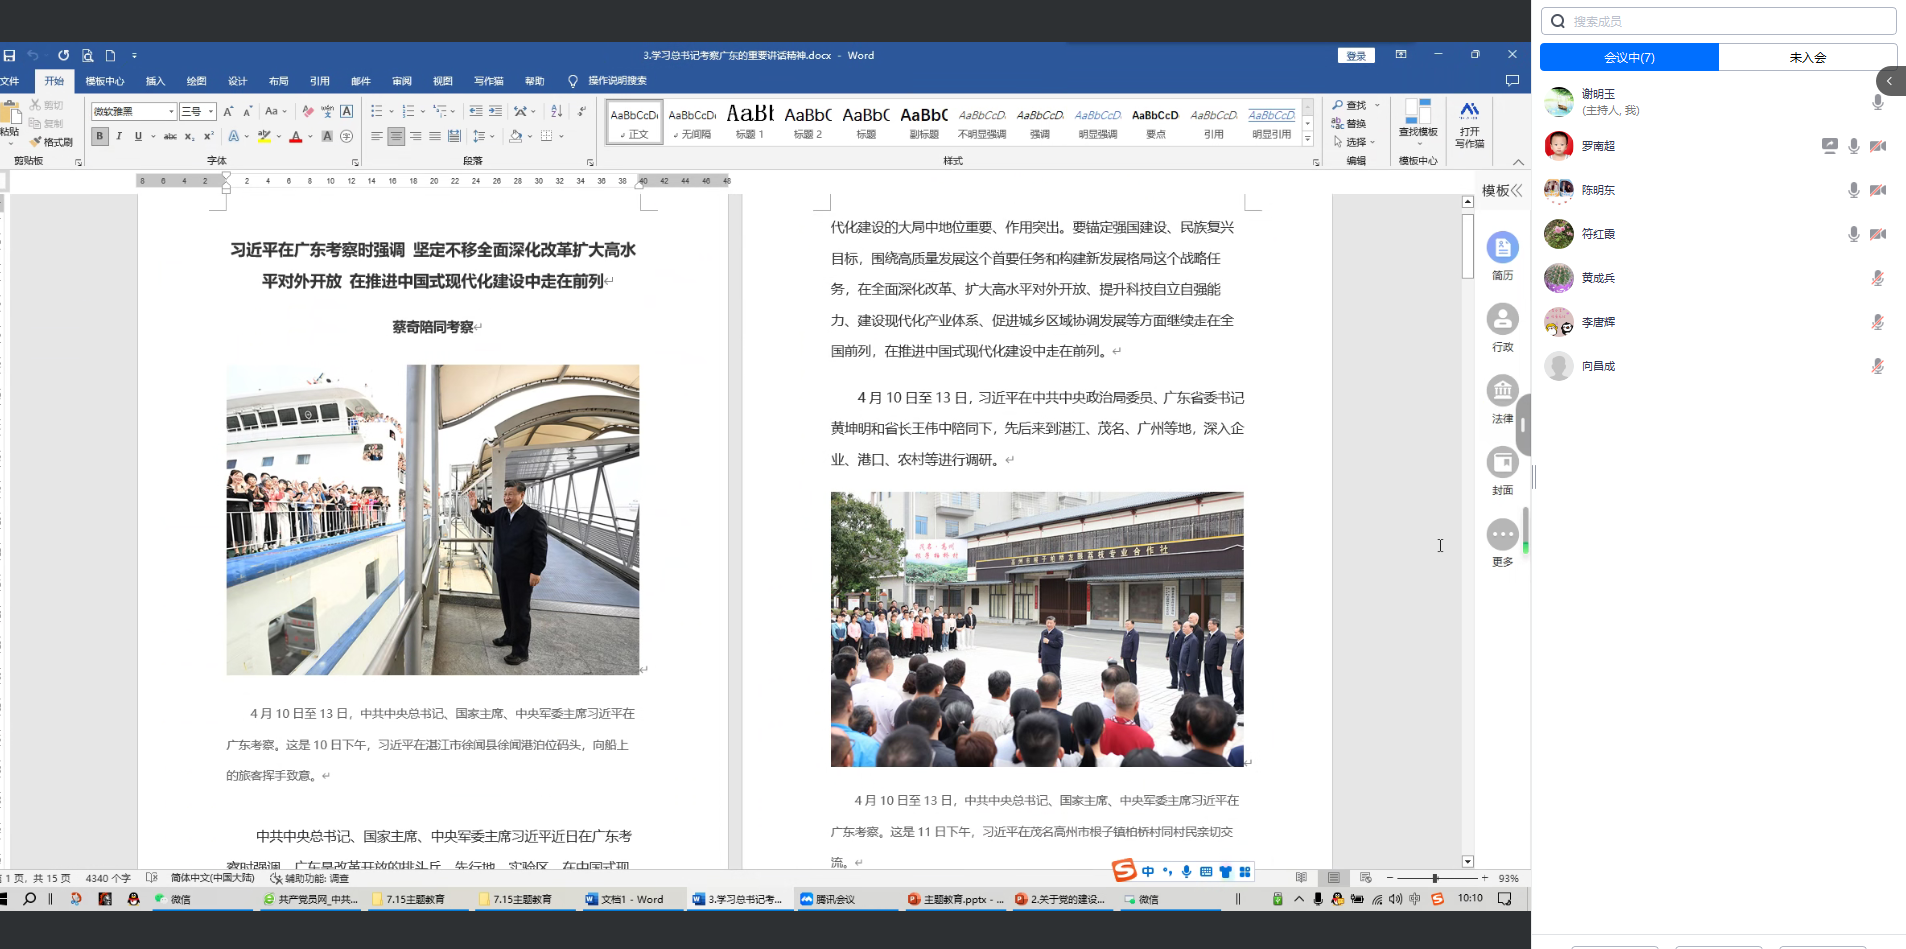Toggle bold formatting in the font group
Viewport: 1906px width, 949px height.
pyautogui.click(x=100, y=136)
